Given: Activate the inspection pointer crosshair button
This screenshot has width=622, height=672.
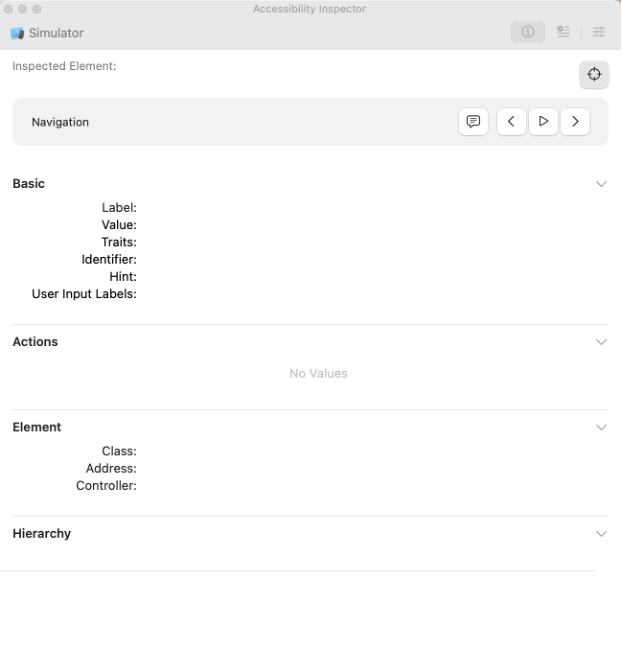Looking at the screenshot, I should click(594, 75).
